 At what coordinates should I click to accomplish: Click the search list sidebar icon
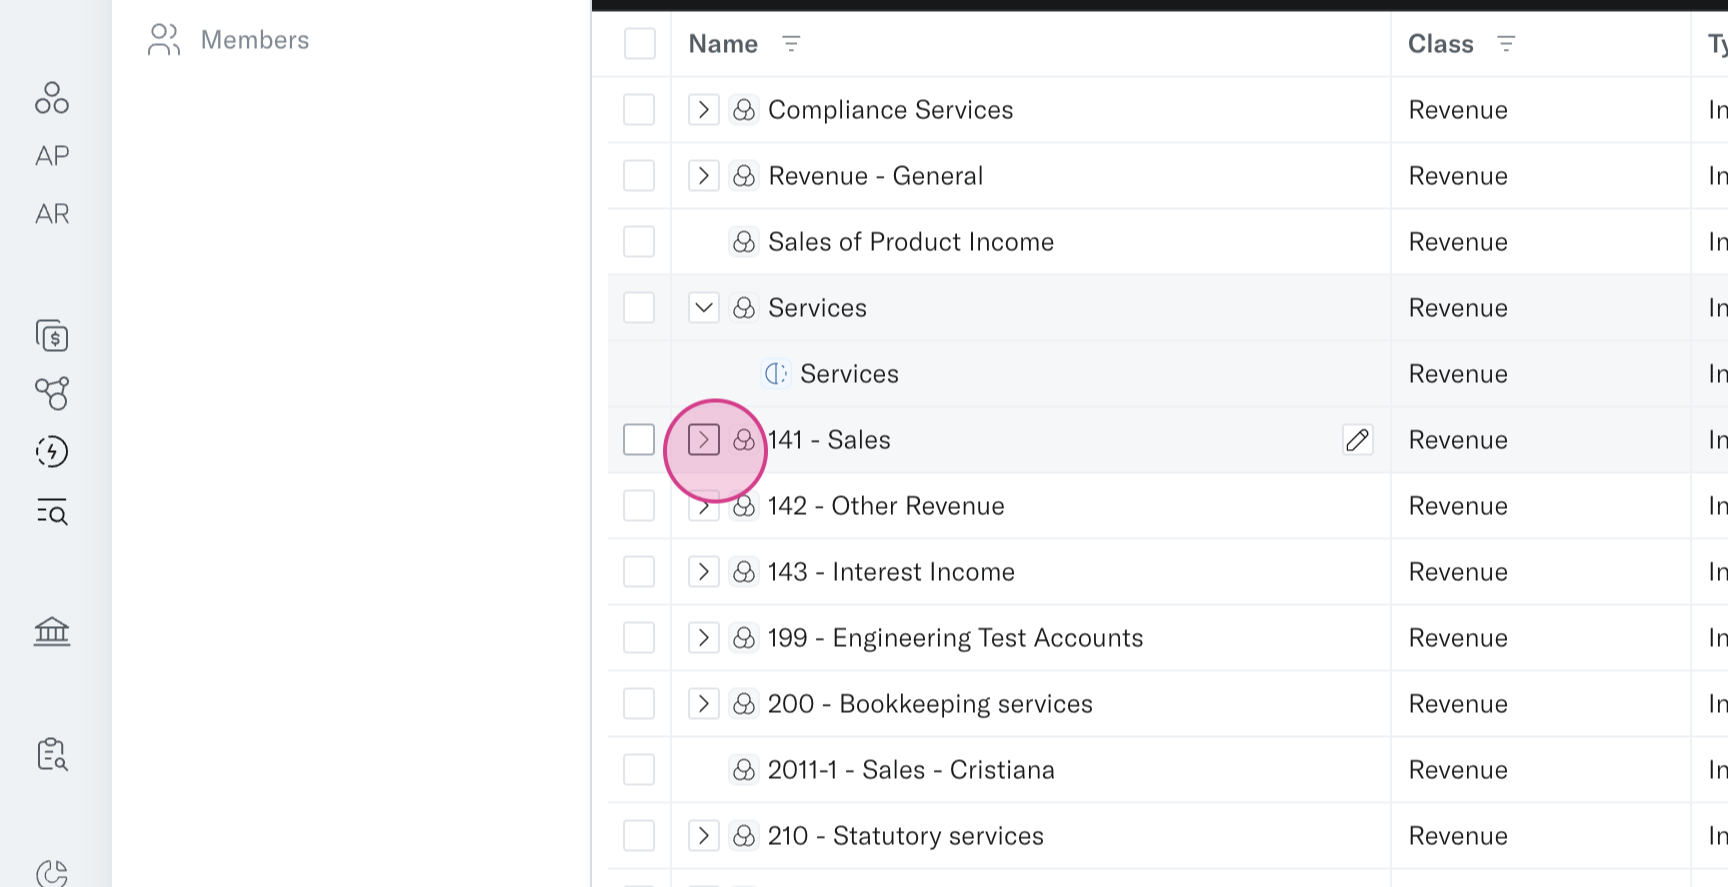pos(52,512)
